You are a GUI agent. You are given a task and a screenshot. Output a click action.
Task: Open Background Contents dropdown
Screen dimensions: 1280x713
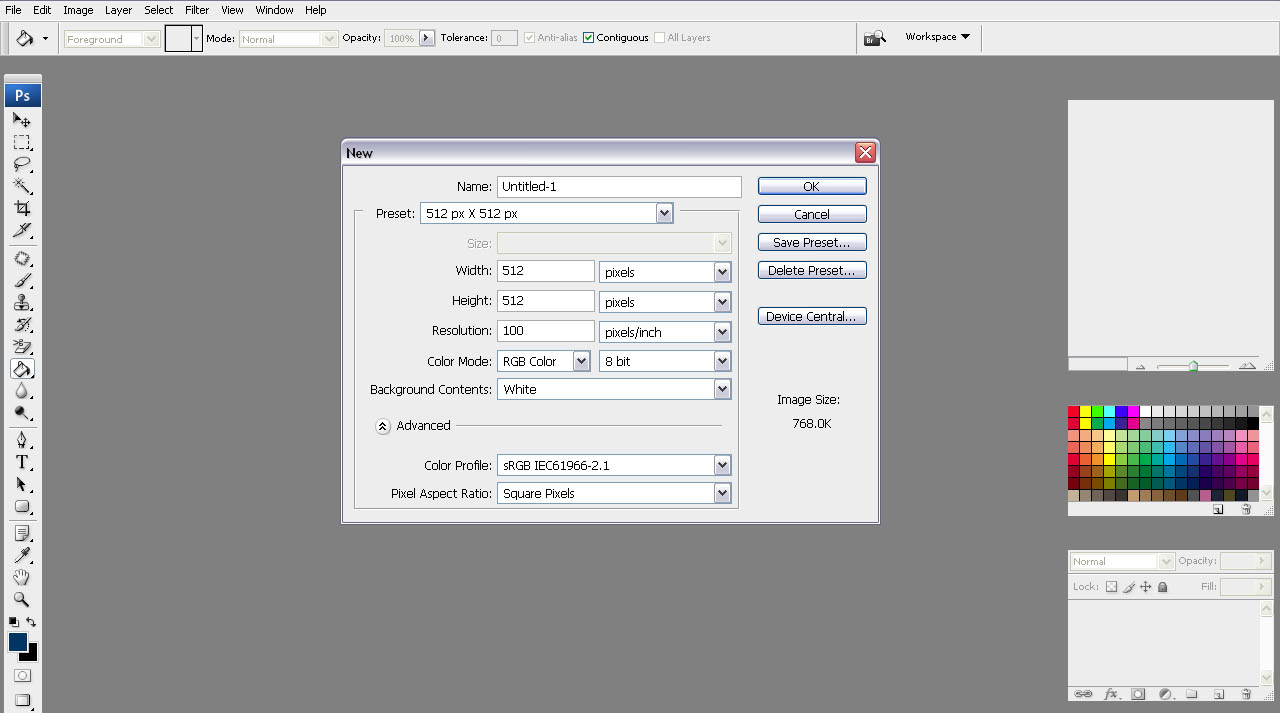click(722, 389)
